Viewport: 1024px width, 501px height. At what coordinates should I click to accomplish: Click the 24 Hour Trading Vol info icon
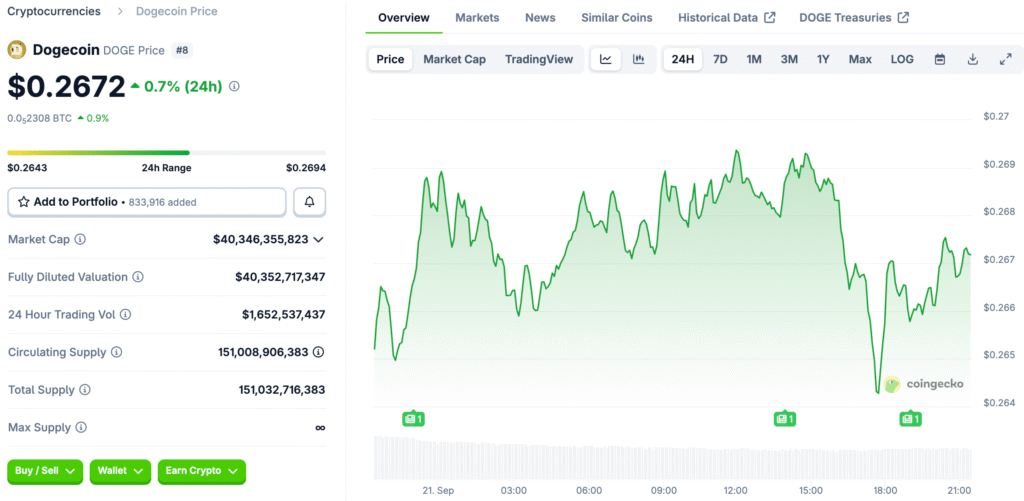[x=125, y=315]
